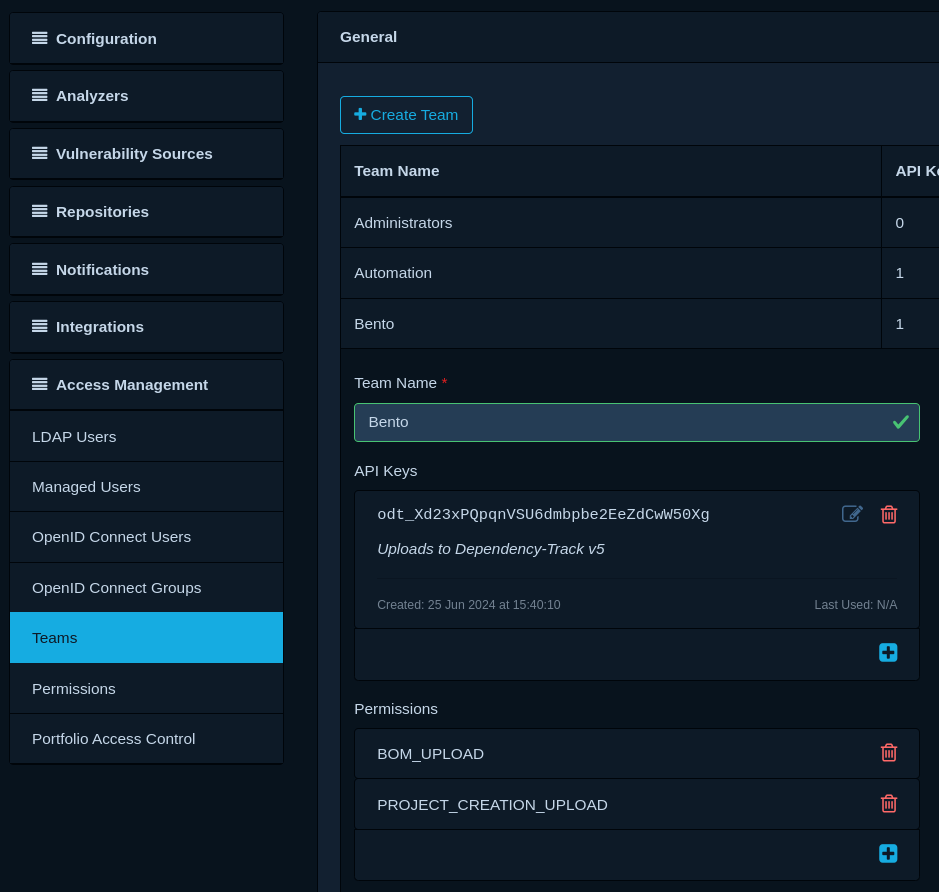
Task: Select the Teams entry in the sidebar
Action: 146,637
